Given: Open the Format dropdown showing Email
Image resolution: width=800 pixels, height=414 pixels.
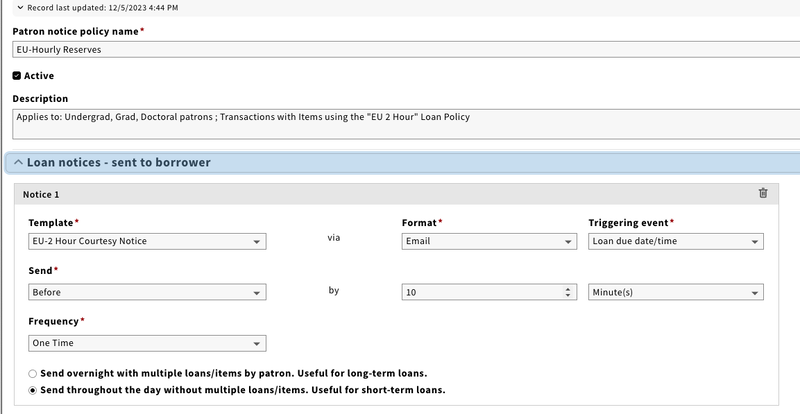Looking at the screenshot, I should pos(489,241).
